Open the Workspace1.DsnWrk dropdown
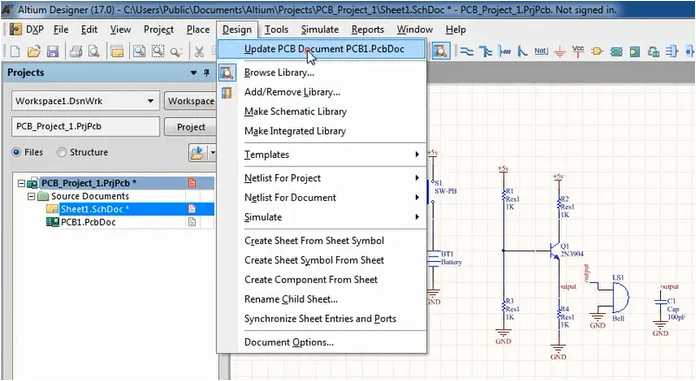Viewport: 696px width, 381px height. coord(151,101)
